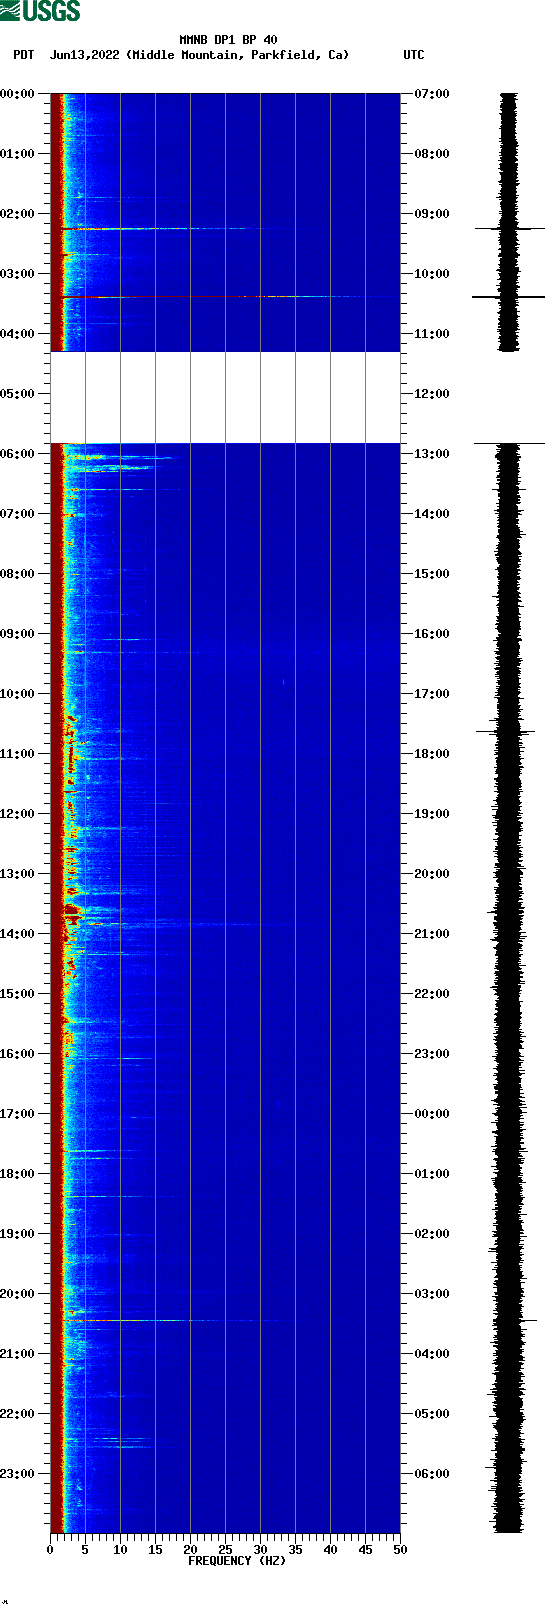Click the 06:00 PDT axis label
Image resolution: width=552 pixels, height=1613 pixels.
[x=18, y=454]
